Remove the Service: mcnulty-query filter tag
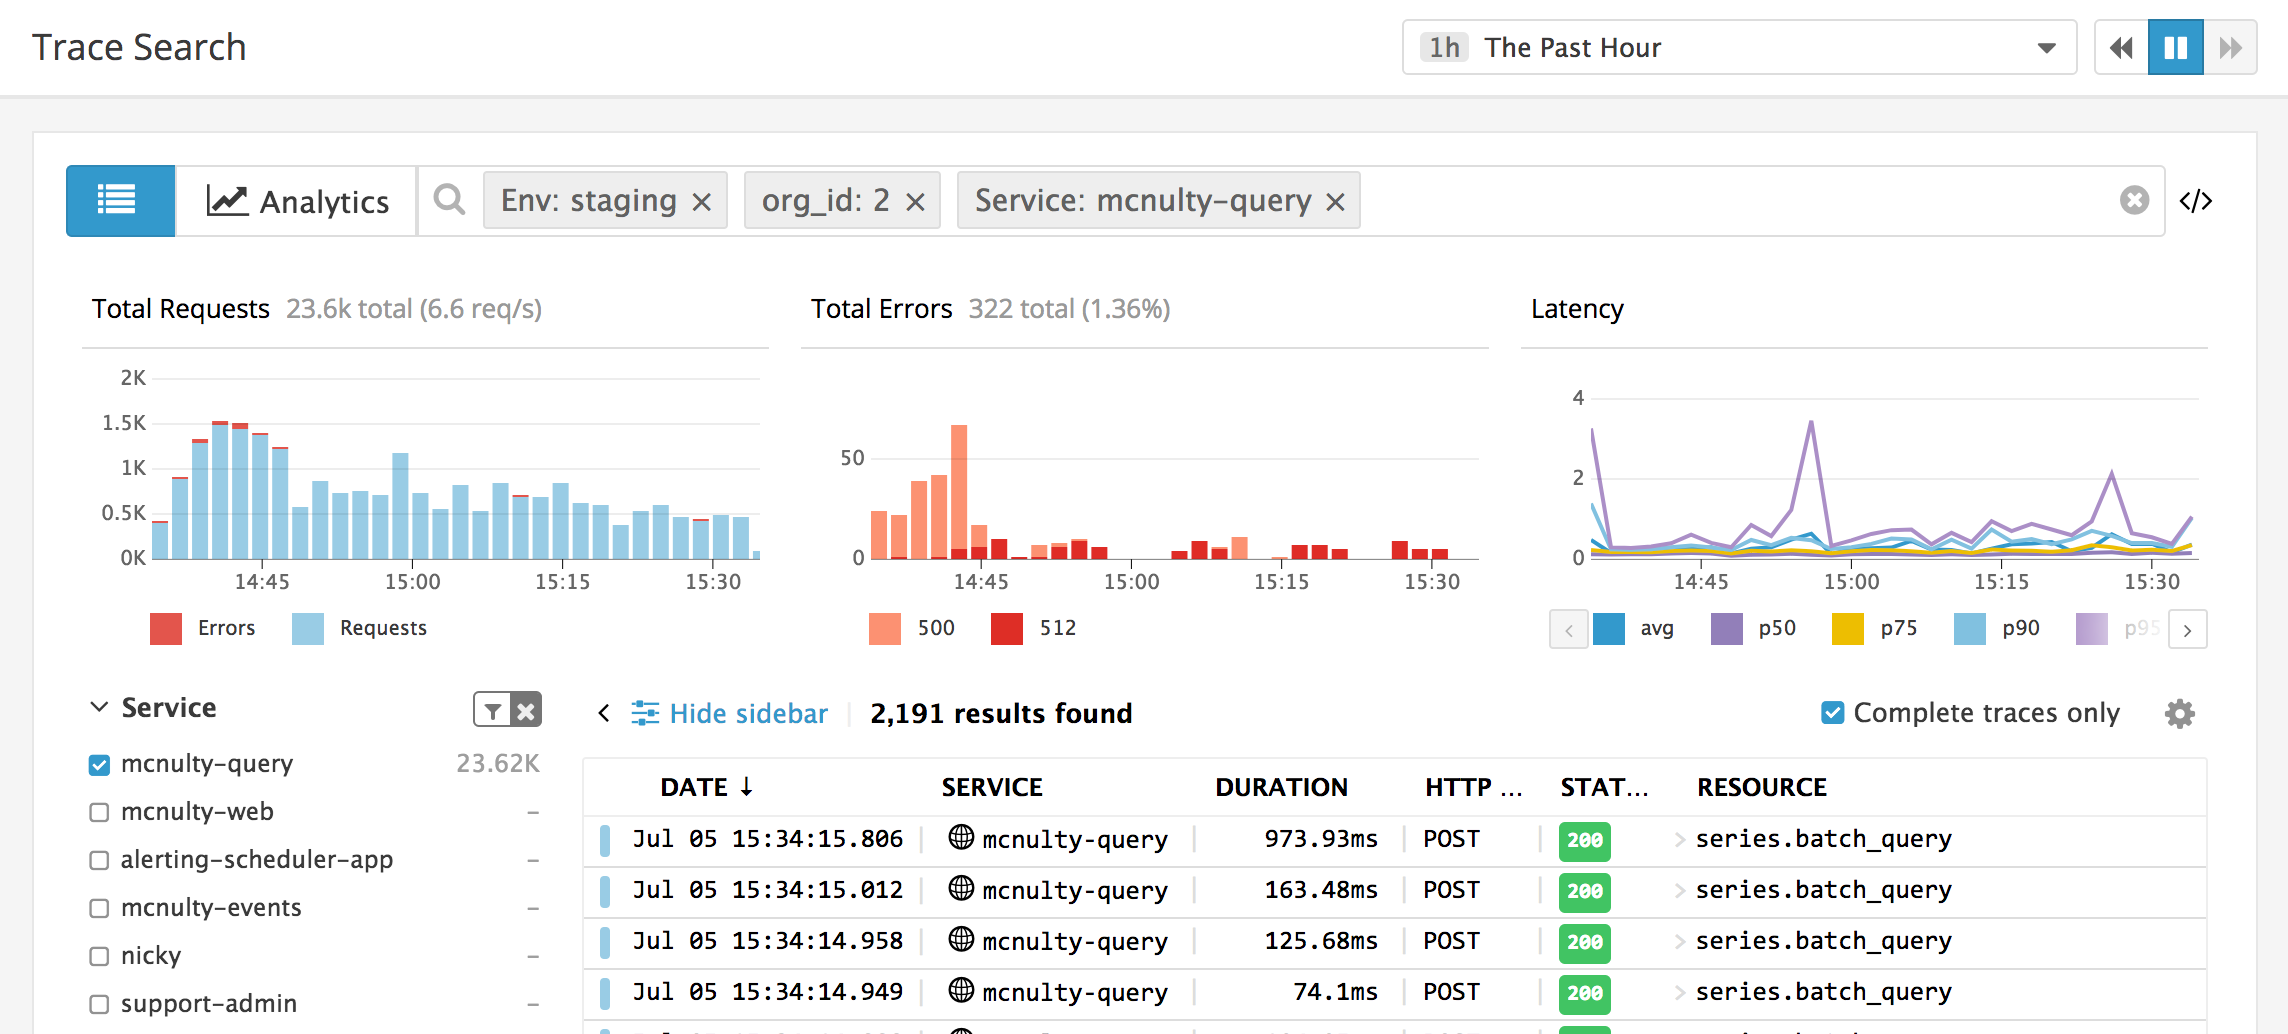This screenshot has width=2288, height=1034. pos(1336,201)
